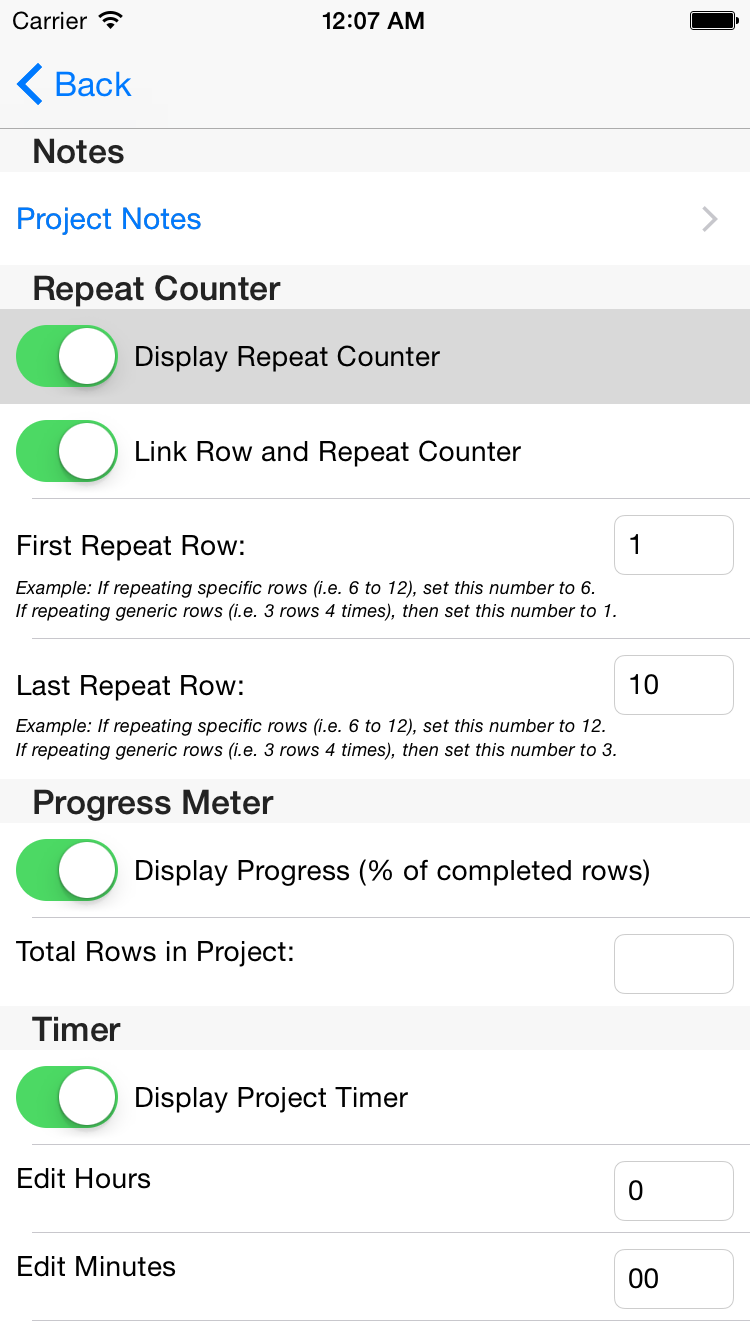This screenshot has height=1334, width=750.
Task: Edit the Last Repeat Row field
Action: pos(673,685)
